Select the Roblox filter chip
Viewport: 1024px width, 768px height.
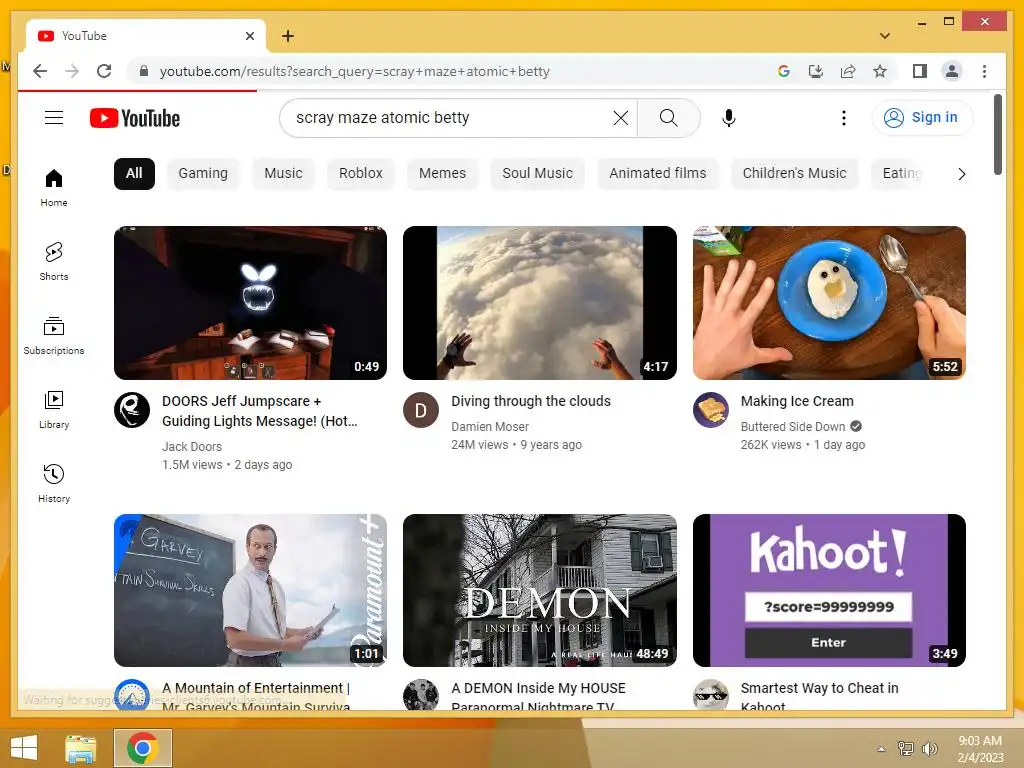coord(360,174)
